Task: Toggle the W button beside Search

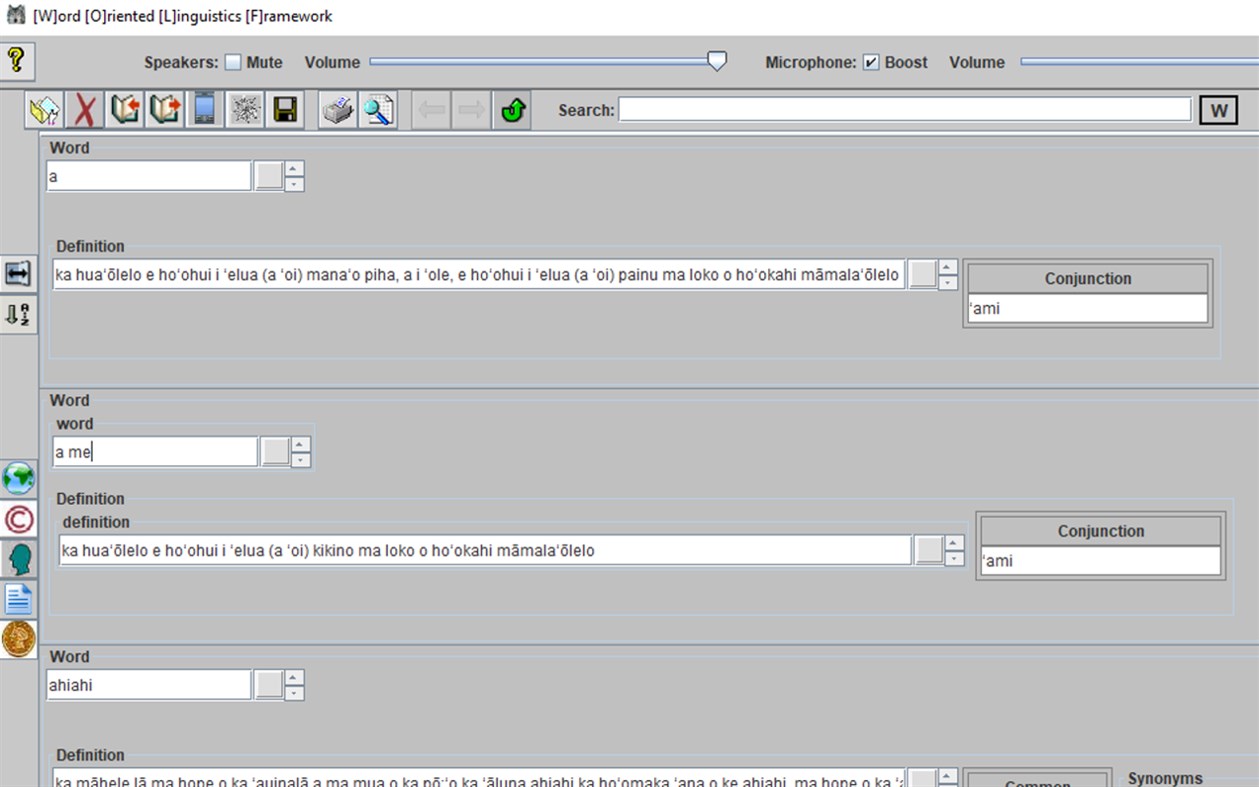Action: click(1217, 109)
